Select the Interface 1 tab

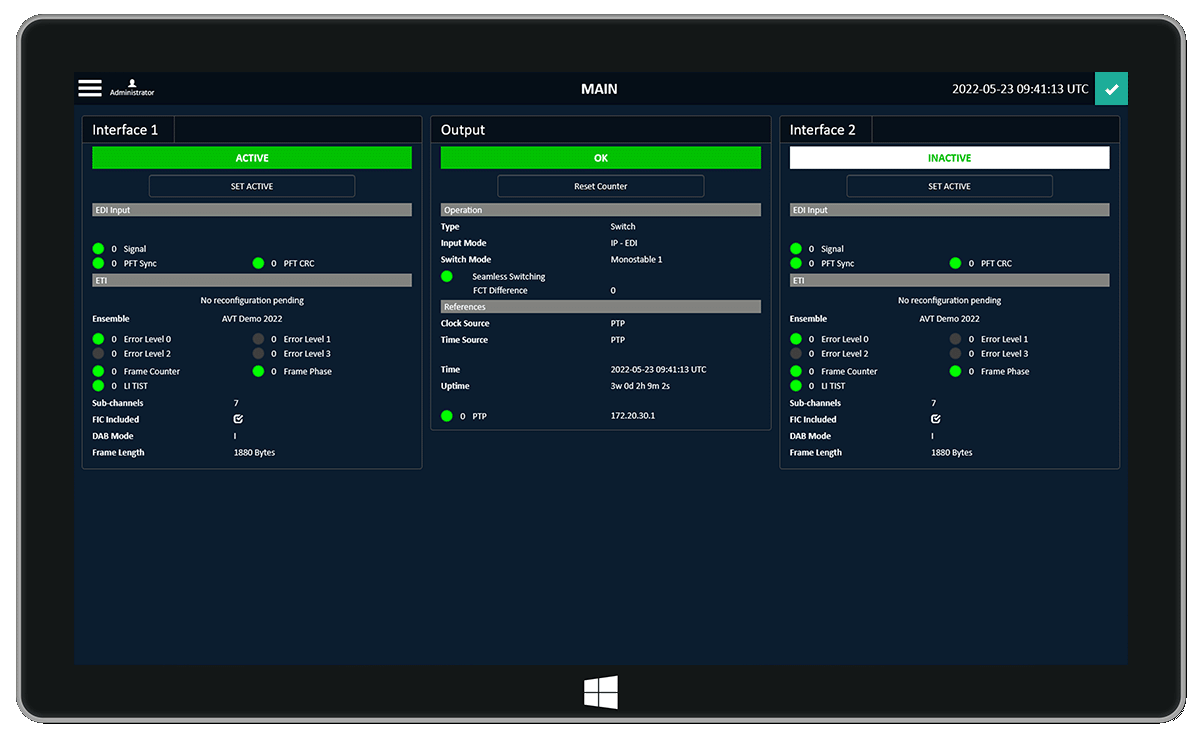pyautogui.click(x=126, y=130)
